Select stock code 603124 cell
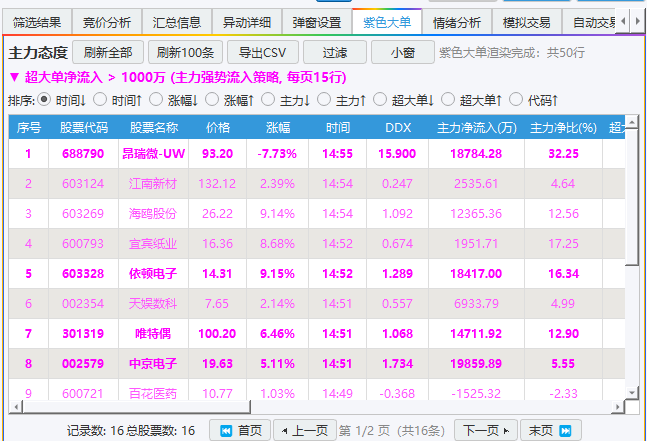Viewport: 647px width, 441px height. [83, 184]
